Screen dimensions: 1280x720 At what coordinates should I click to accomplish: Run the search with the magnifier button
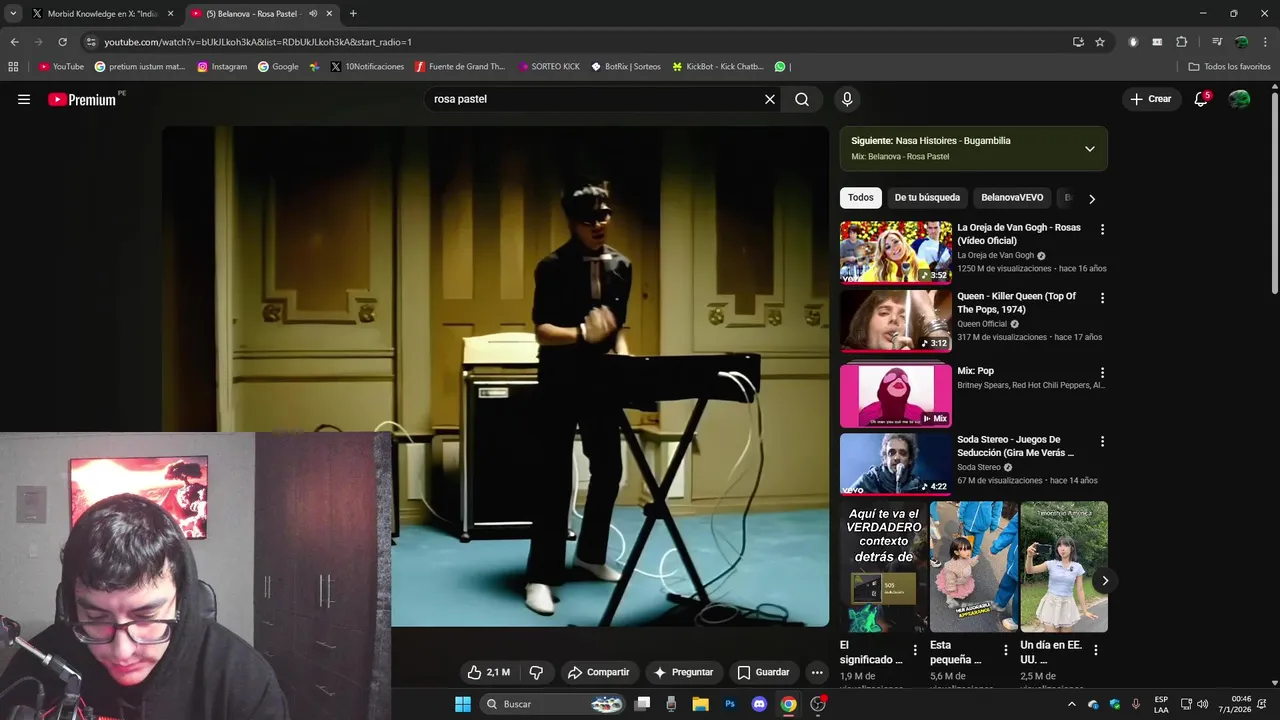point(802,99)
